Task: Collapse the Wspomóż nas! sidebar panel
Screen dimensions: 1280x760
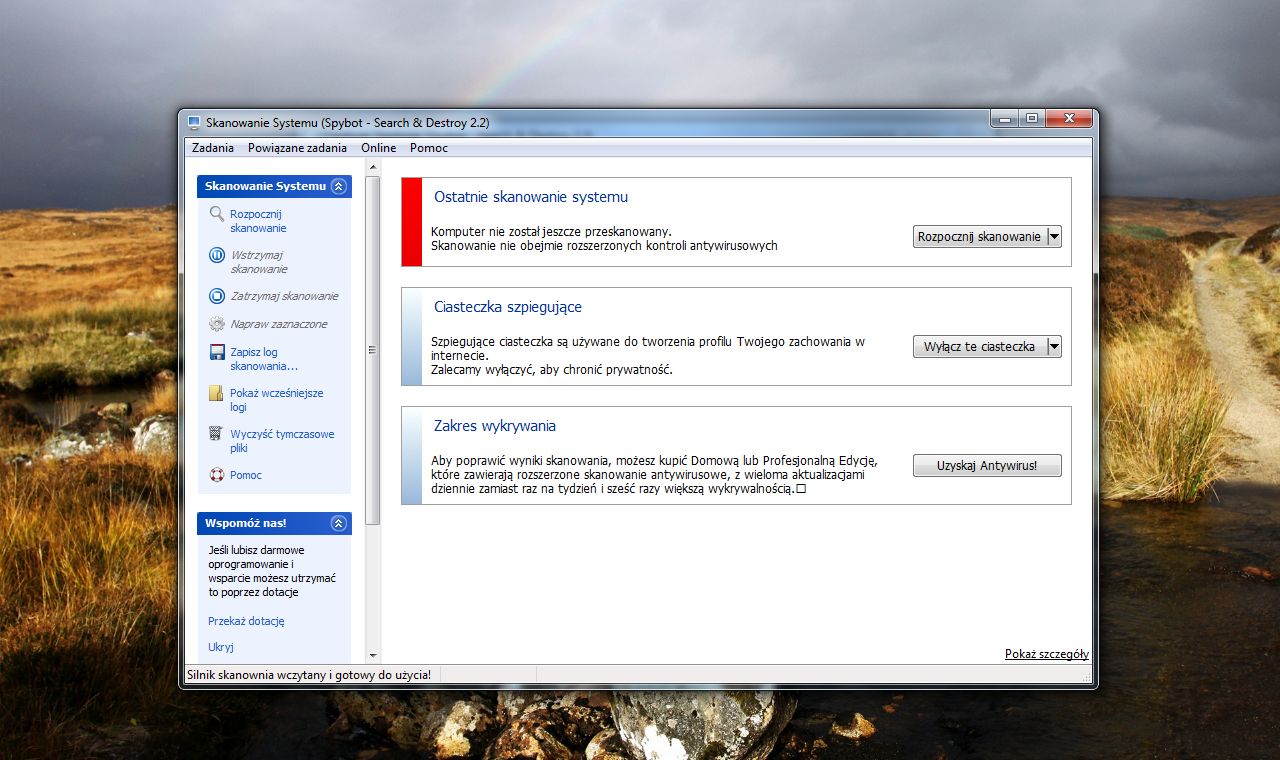Action: pos(338,523)
